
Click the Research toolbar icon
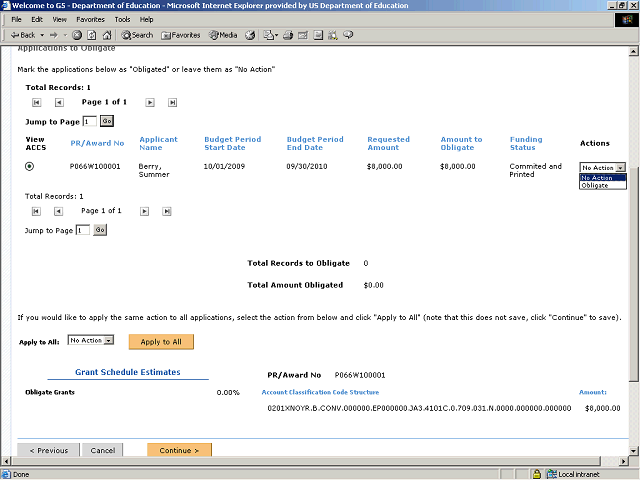pos(333,35)
